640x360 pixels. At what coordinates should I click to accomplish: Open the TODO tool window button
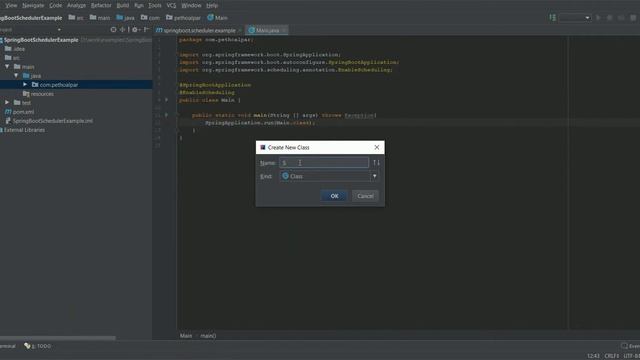pos(38,346)
